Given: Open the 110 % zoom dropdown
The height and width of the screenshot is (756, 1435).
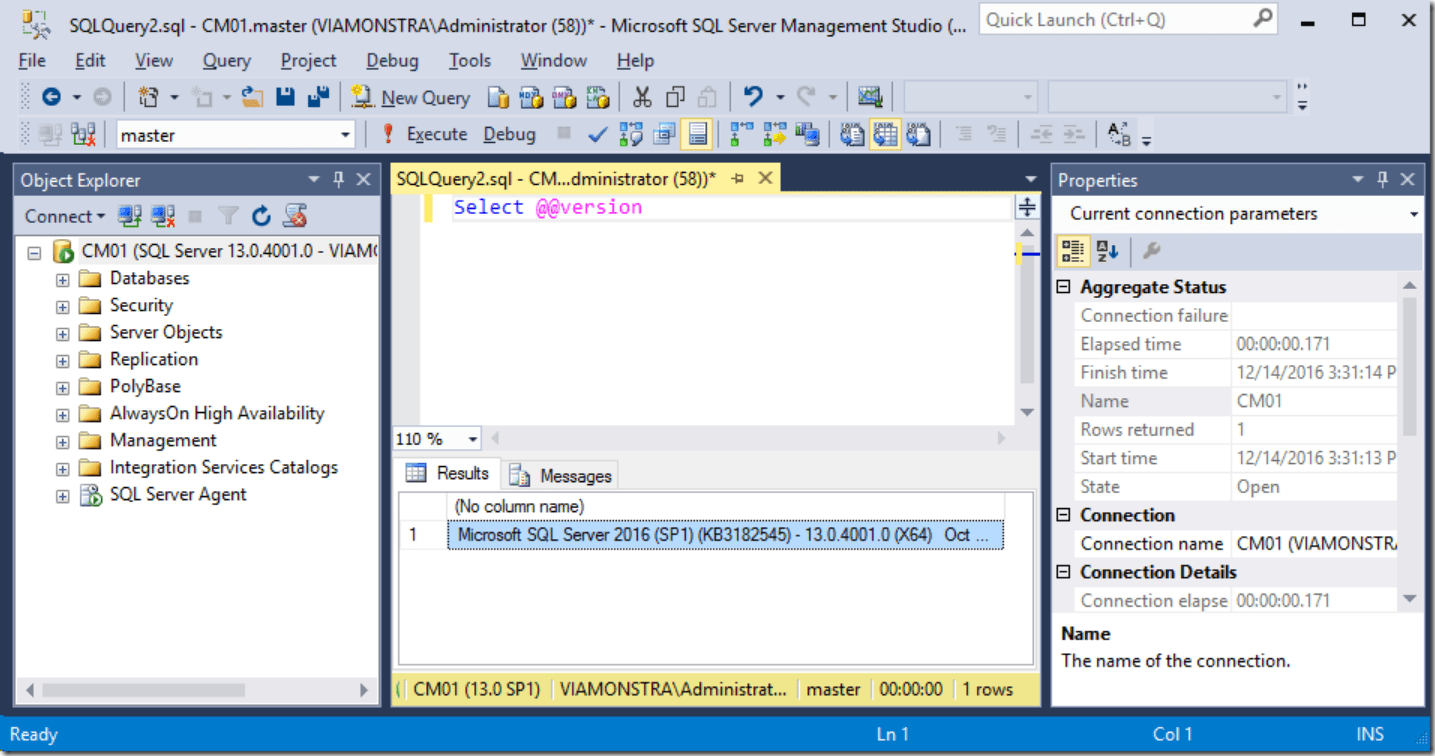Looking at the screenshot, I should point(473,439).
